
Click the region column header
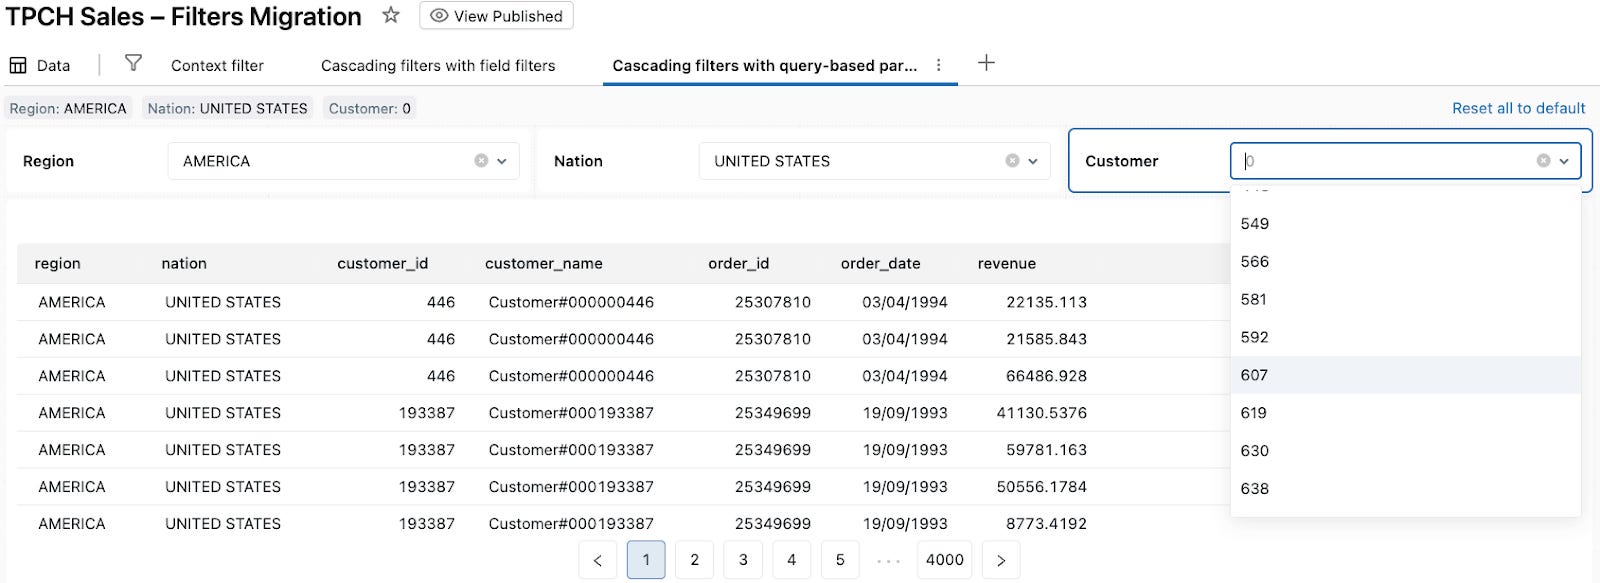click(57, 264)
